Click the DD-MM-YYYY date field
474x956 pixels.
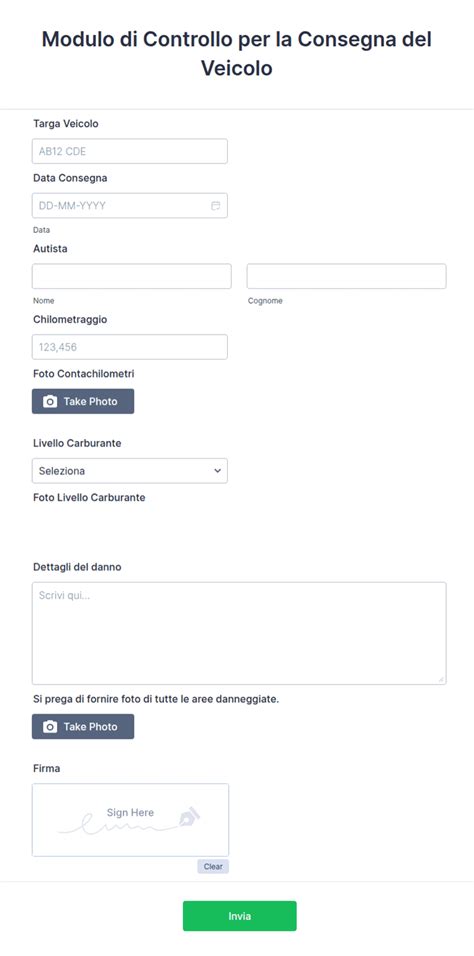(x=130, y=206)
